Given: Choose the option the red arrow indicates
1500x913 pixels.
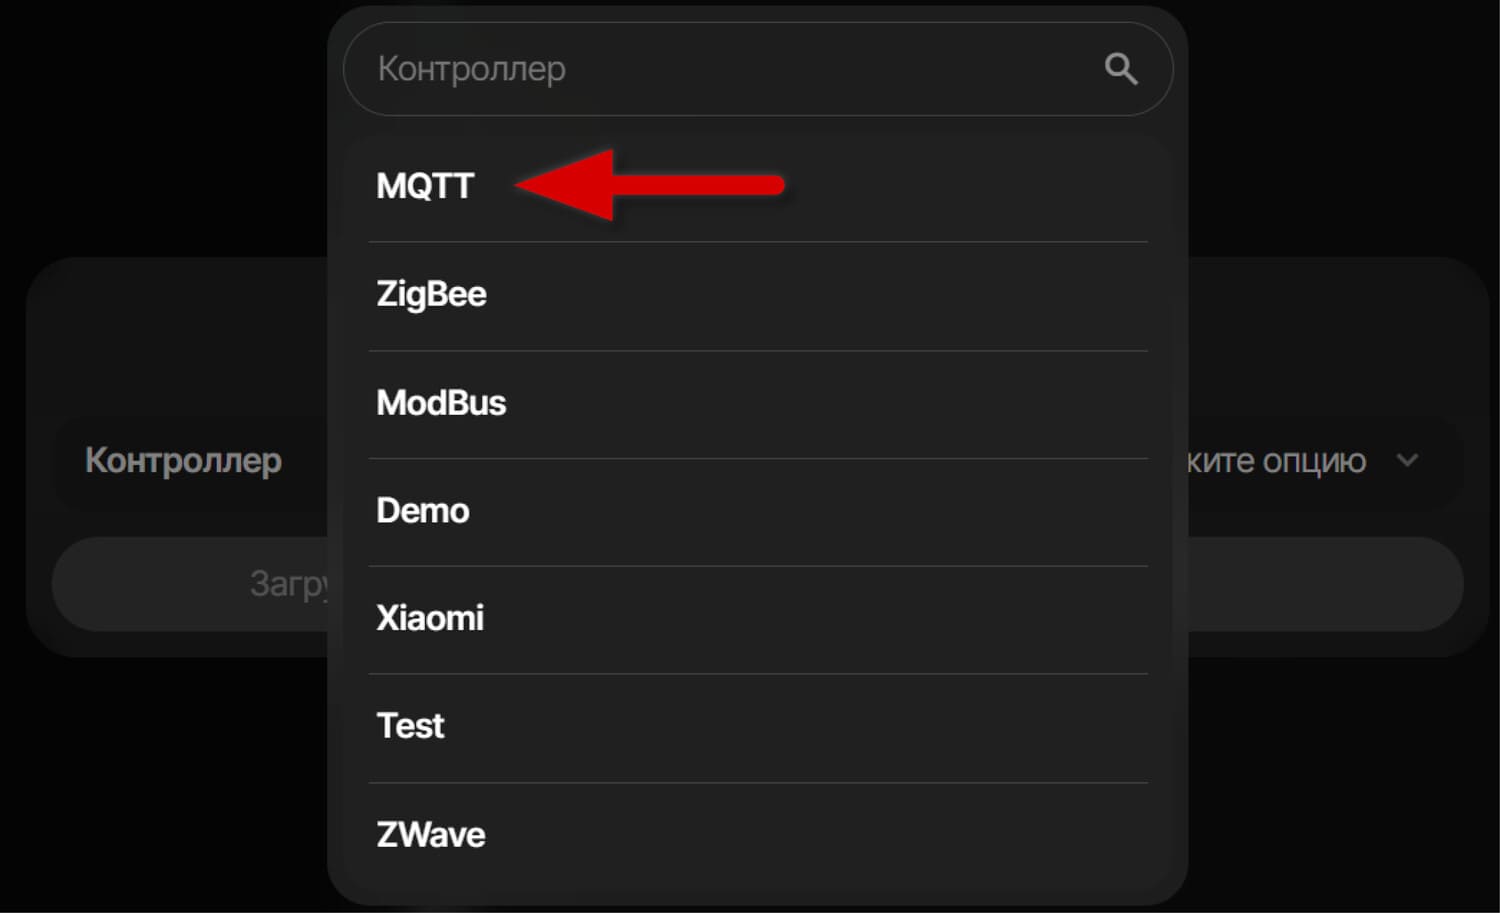Looking at the screenshot, I should [425, 186].
